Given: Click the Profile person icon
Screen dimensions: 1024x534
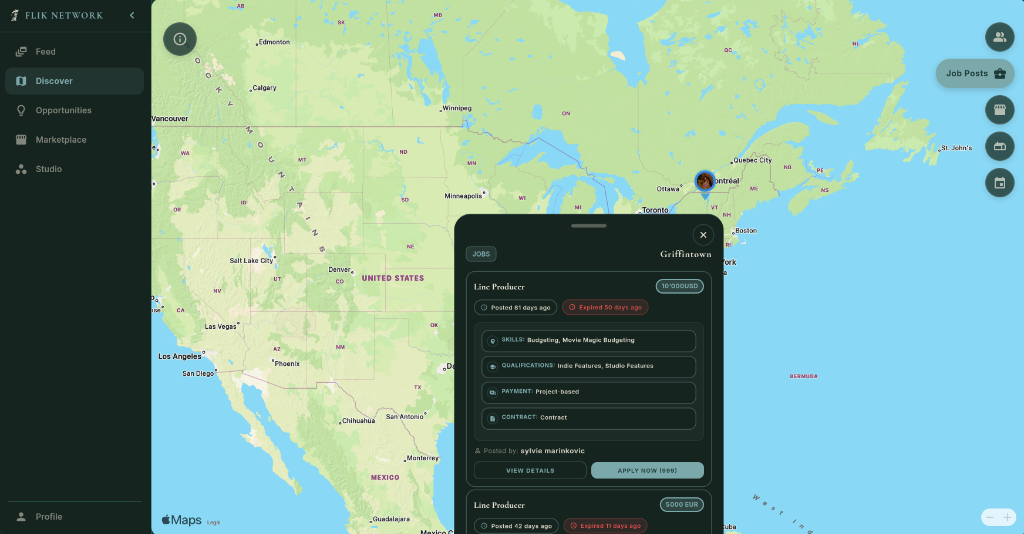Looking at the screenshot, I should 21,516.
